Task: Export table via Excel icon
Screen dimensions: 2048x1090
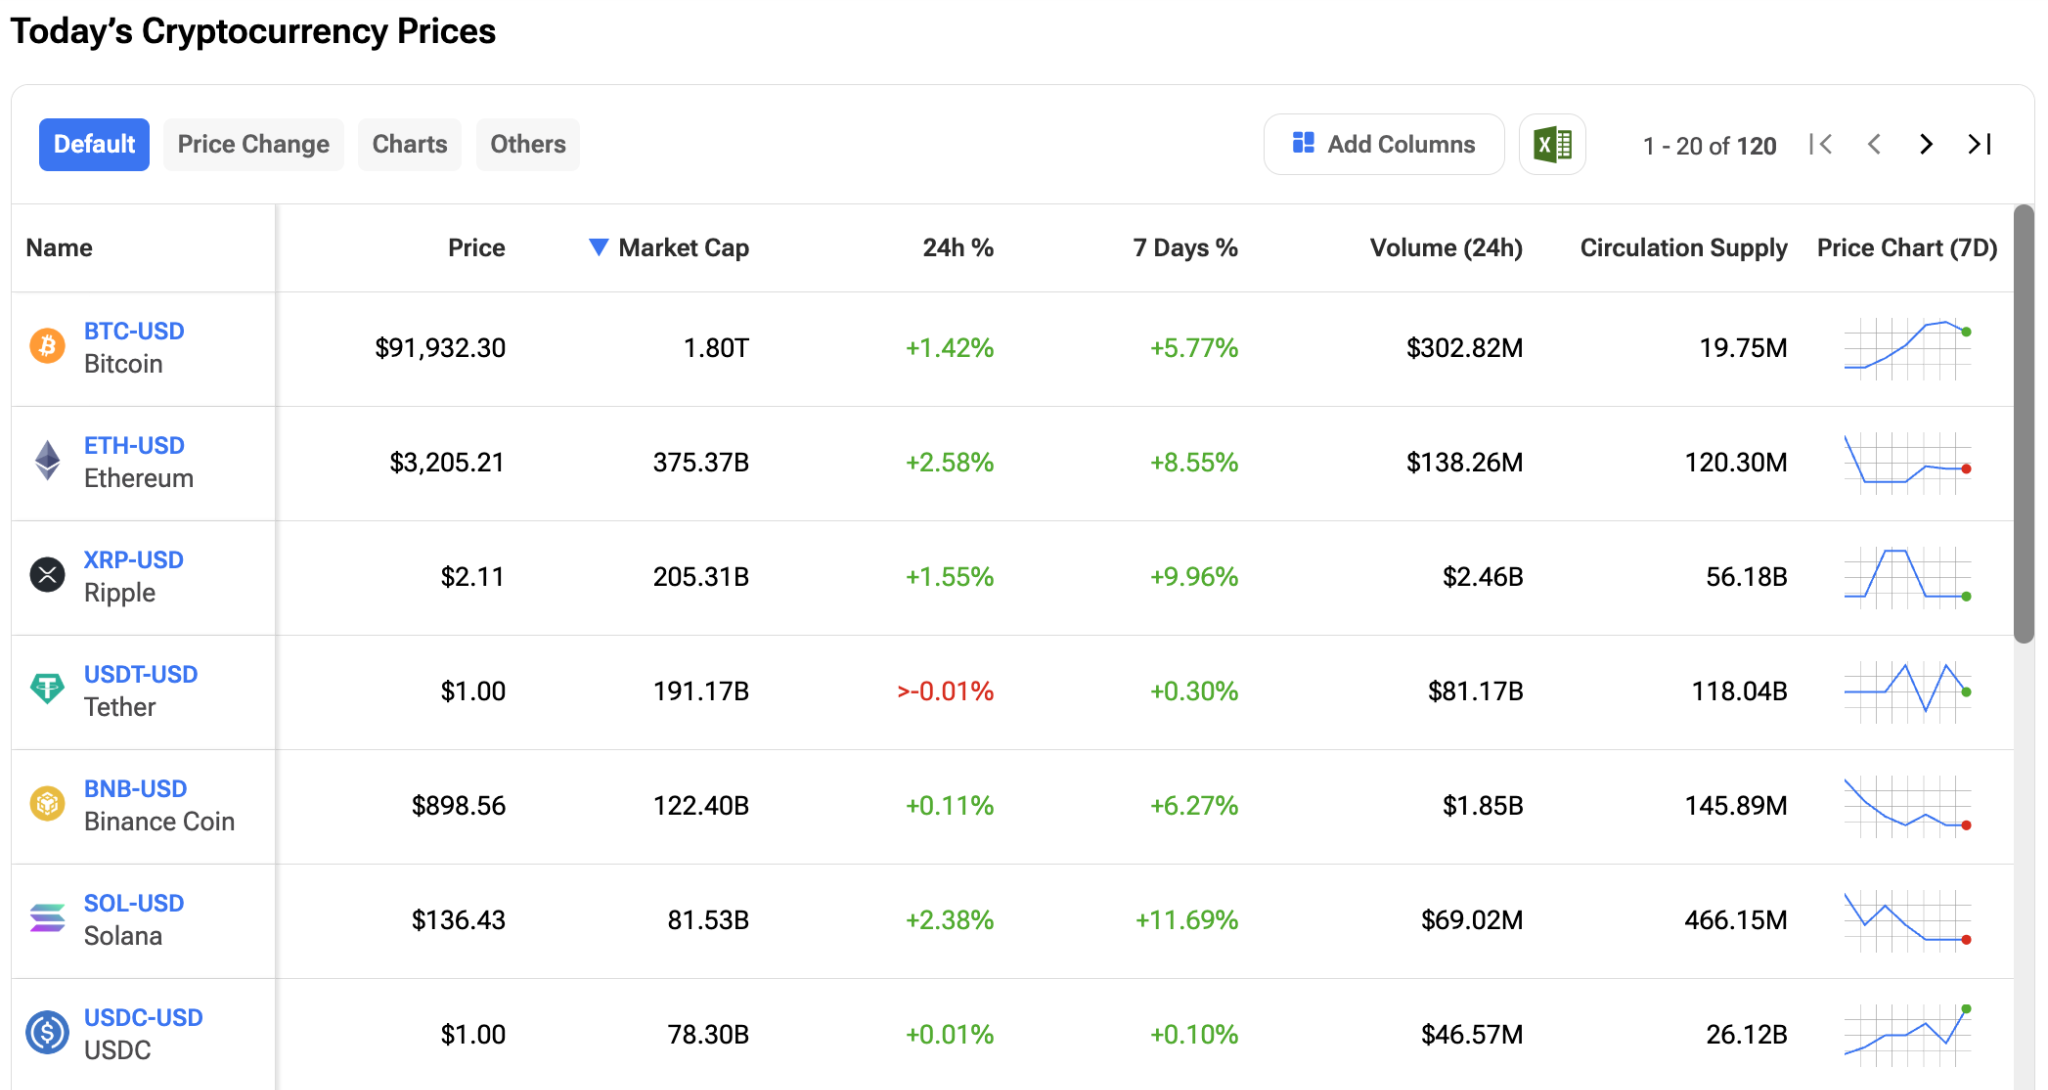Action: coord(1551,145)
